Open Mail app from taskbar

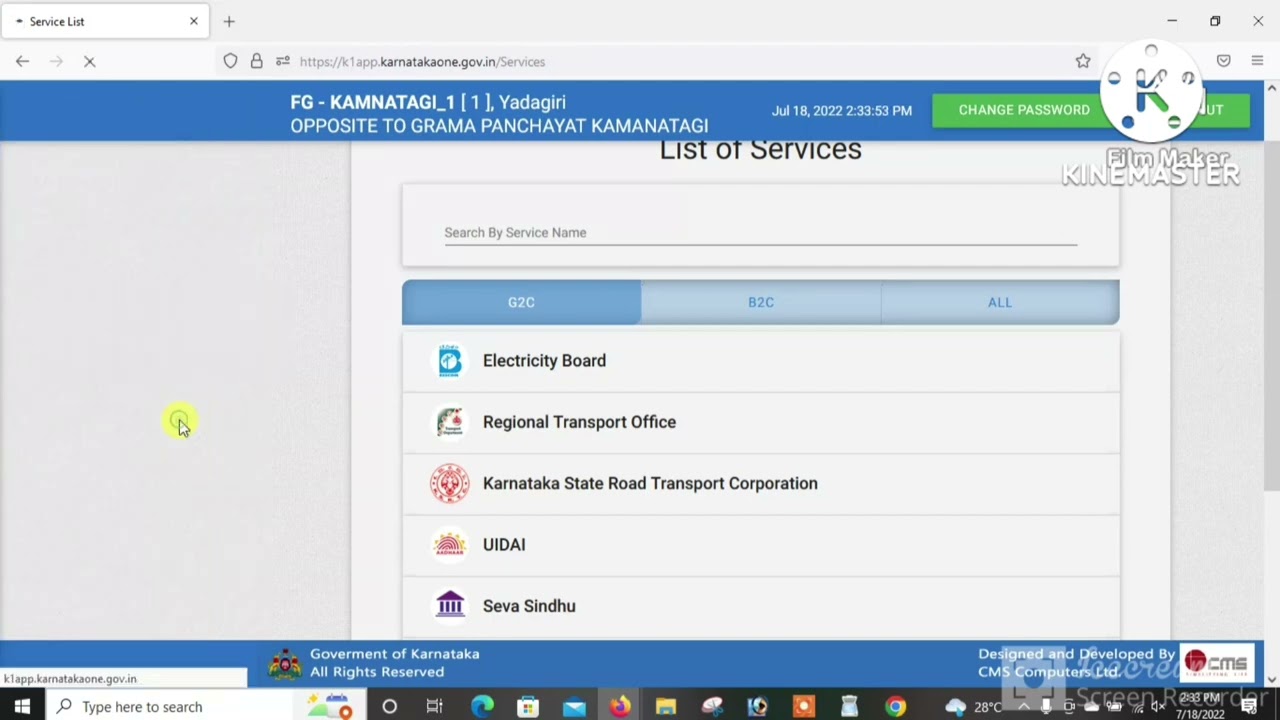point(574,706)
